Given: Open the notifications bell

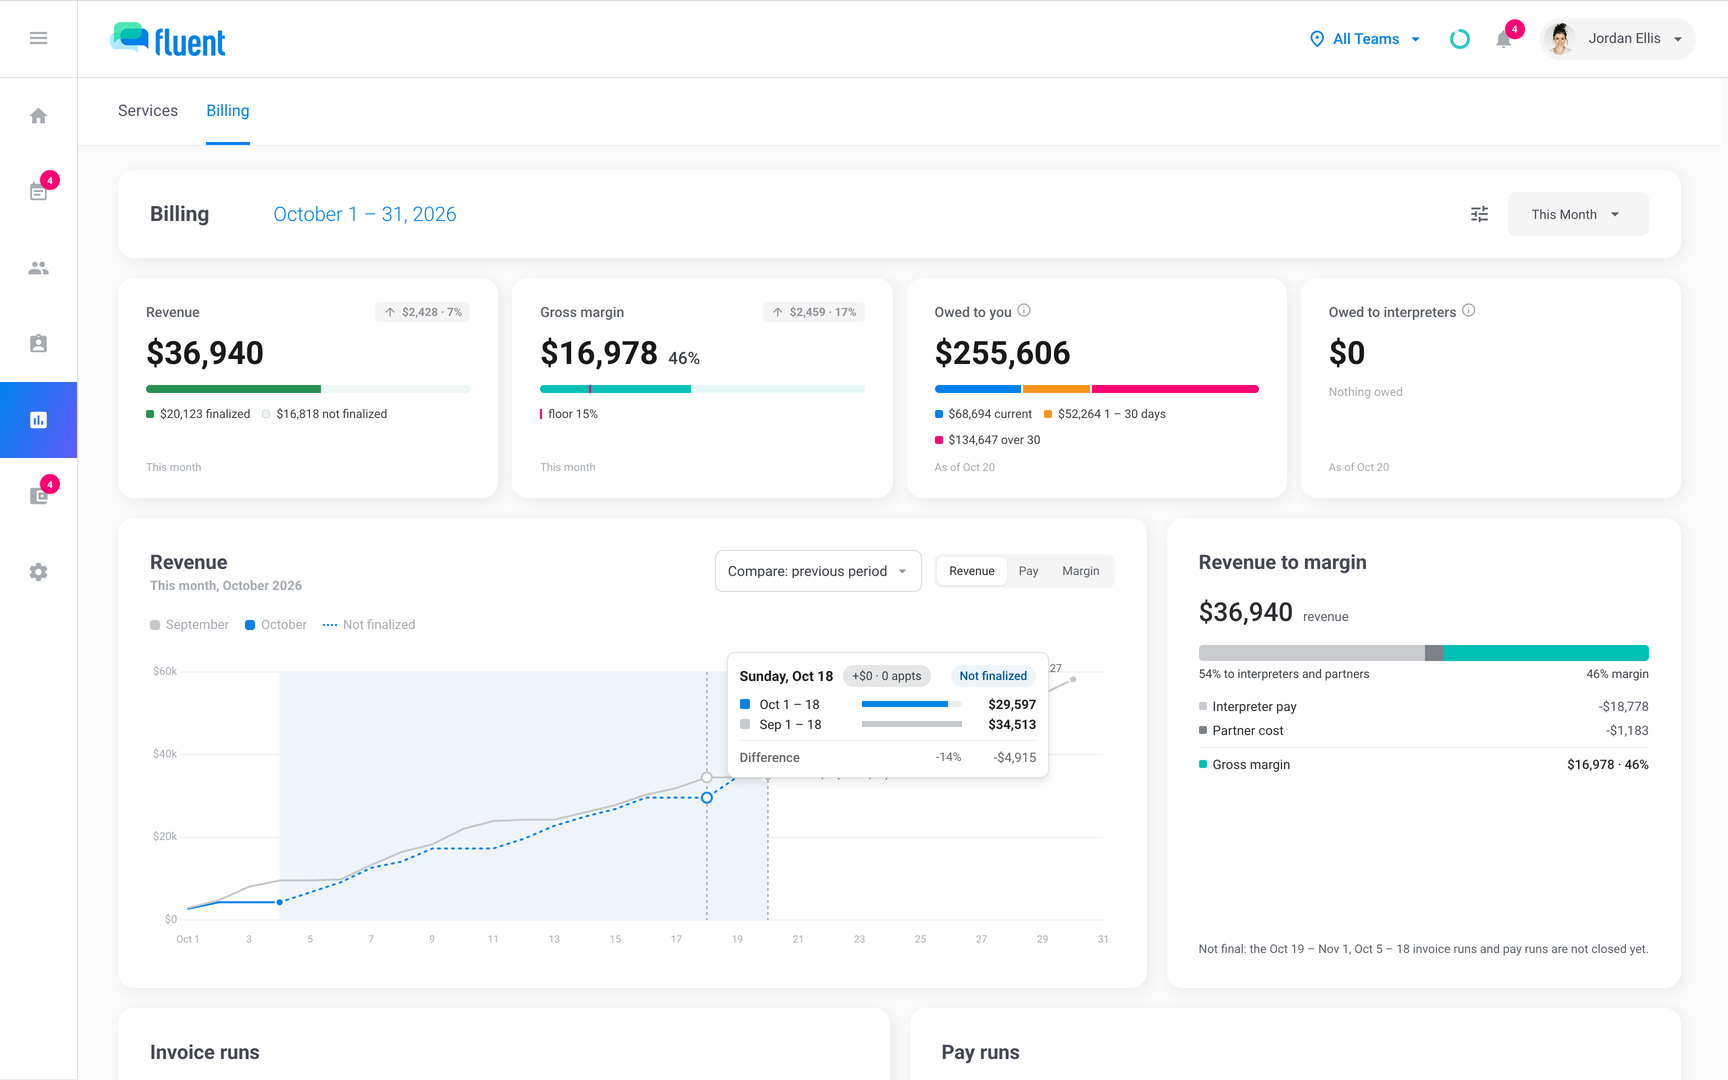Looking at the screenshot, I should click(x=1503, y=39).
